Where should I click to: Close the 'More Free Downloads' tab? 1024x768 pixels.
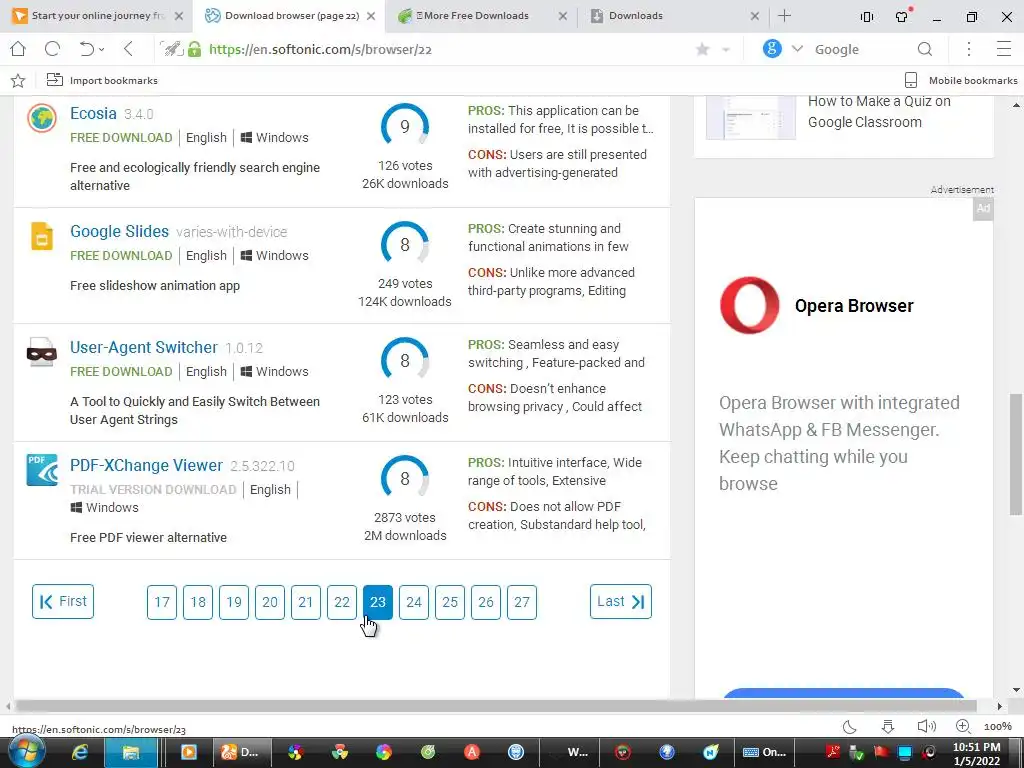(563, 16)
